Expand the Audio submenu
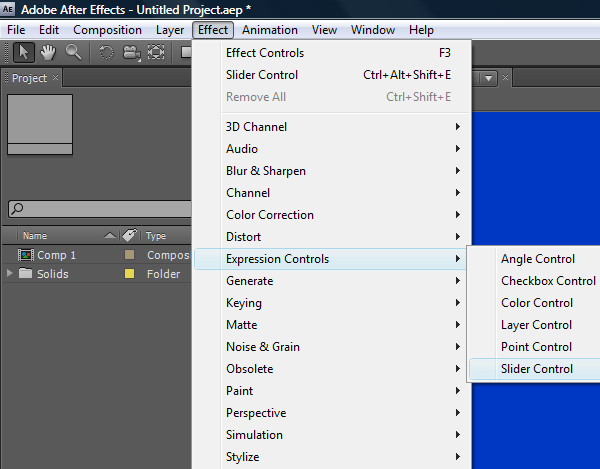The image size is (600, 469). pyautogui.click(x=332, y=149)
